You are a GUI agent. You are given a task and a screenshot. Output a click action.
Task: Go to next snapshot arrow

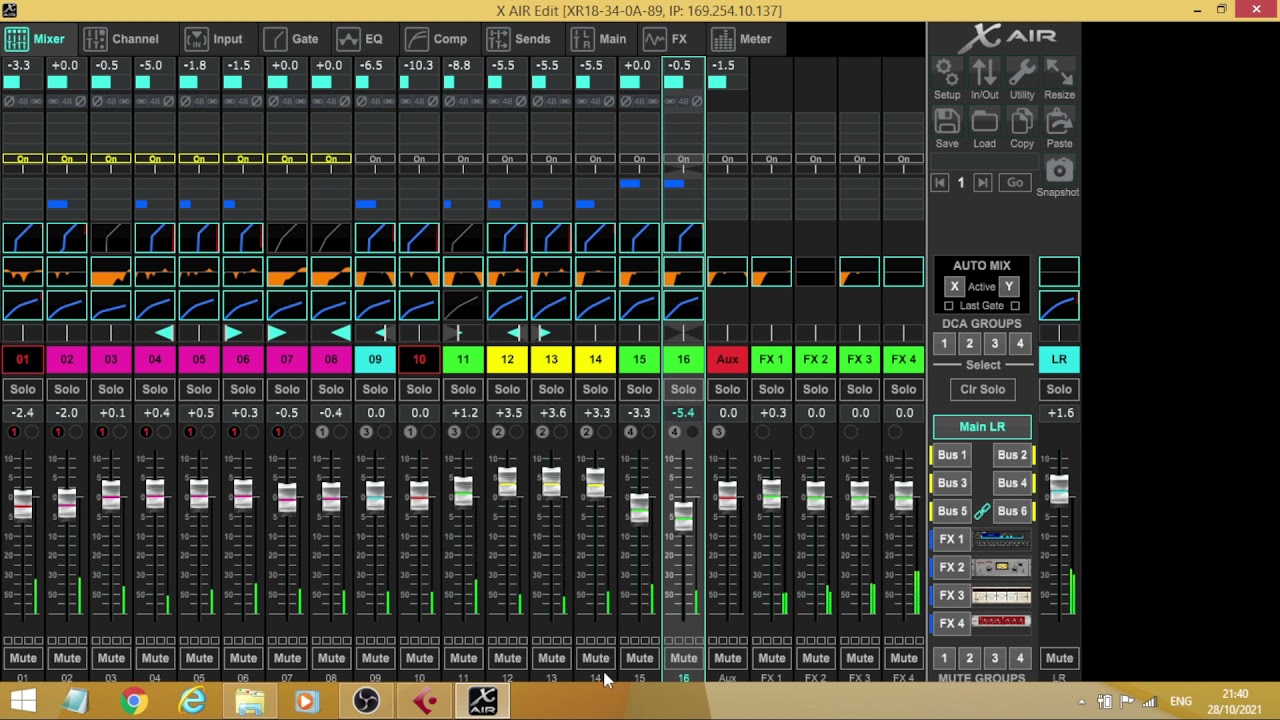(982, 183)
